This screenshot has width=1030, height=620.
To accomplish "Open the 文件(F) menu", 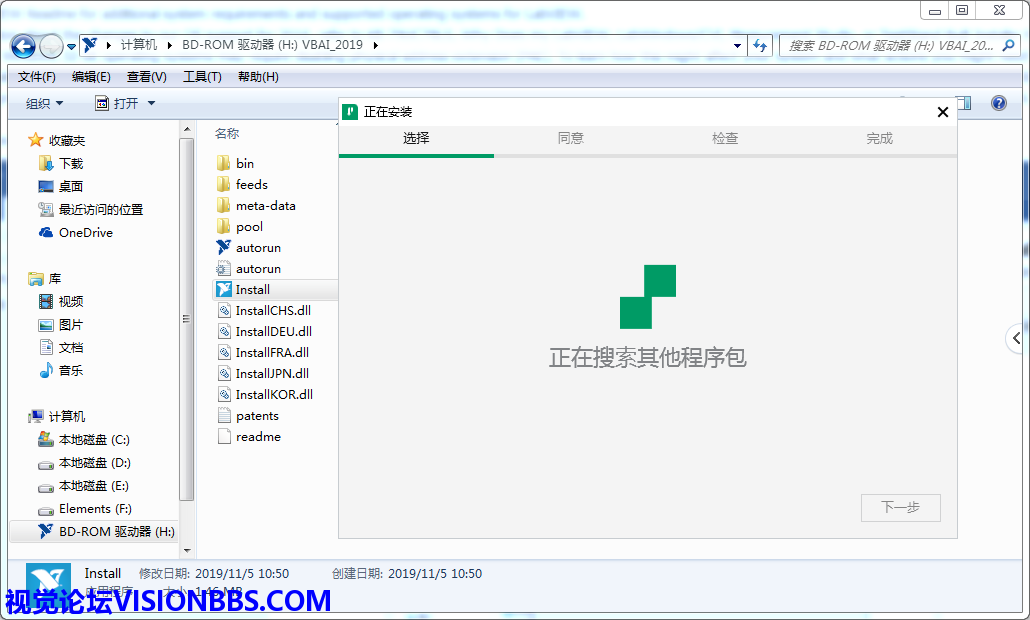I will tap(37, 77).
